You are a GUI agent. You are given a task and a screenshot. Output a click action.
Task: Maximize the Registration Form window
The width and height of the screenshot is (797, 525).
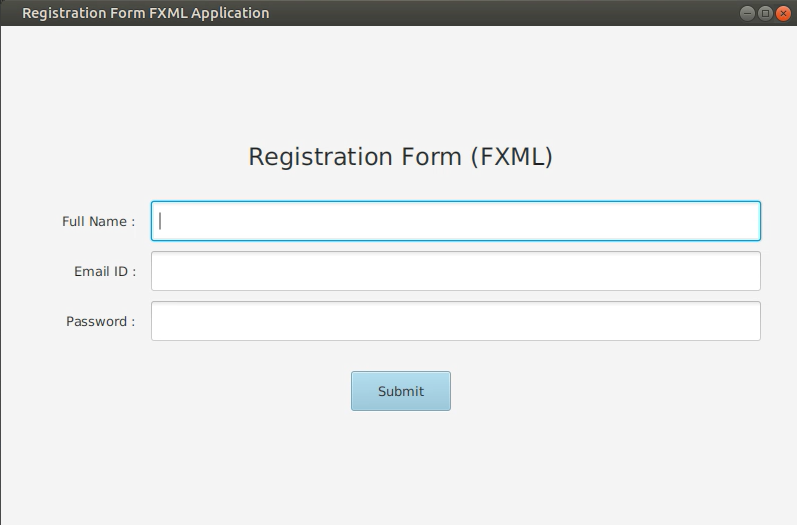point(765,13)
